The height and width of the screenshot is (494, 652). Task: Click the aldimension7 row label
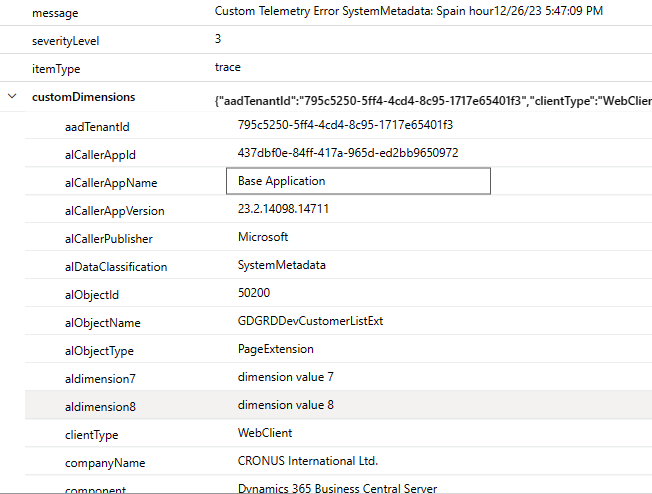click(100, 379)
